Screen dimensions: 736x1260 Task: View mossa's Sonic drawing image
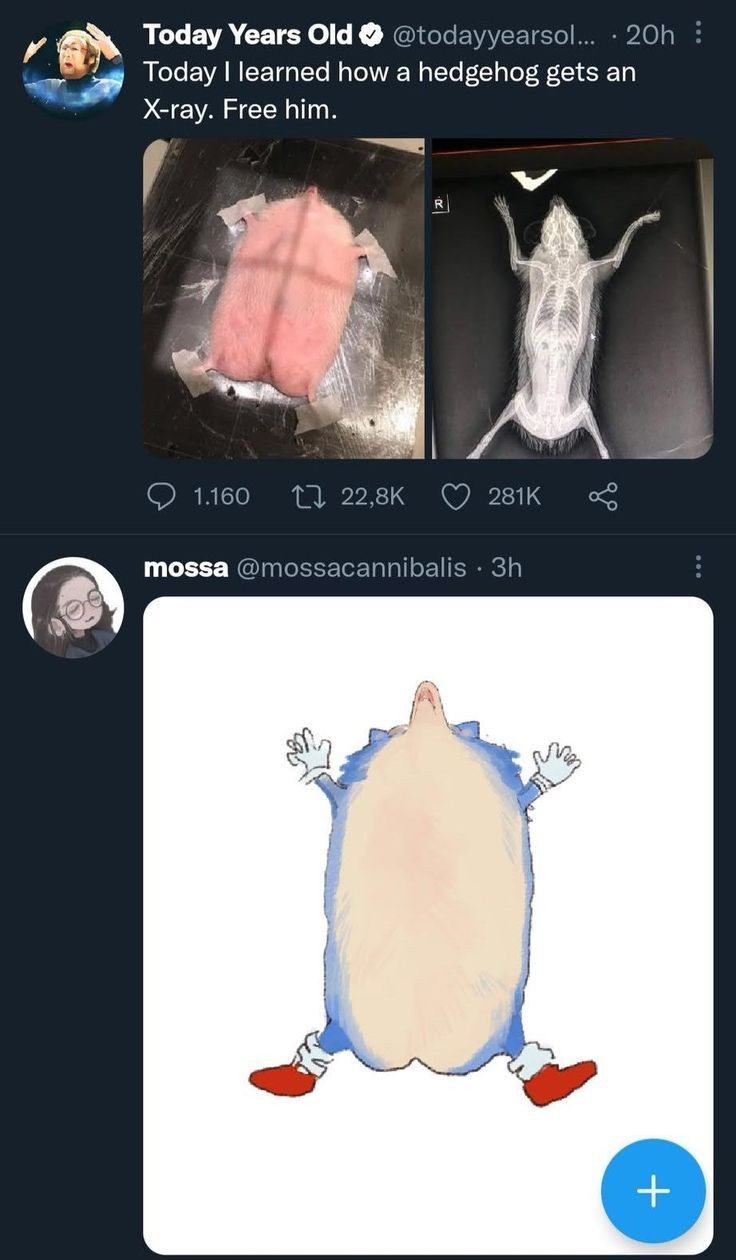pyautogui.click(x=428, y=900)
